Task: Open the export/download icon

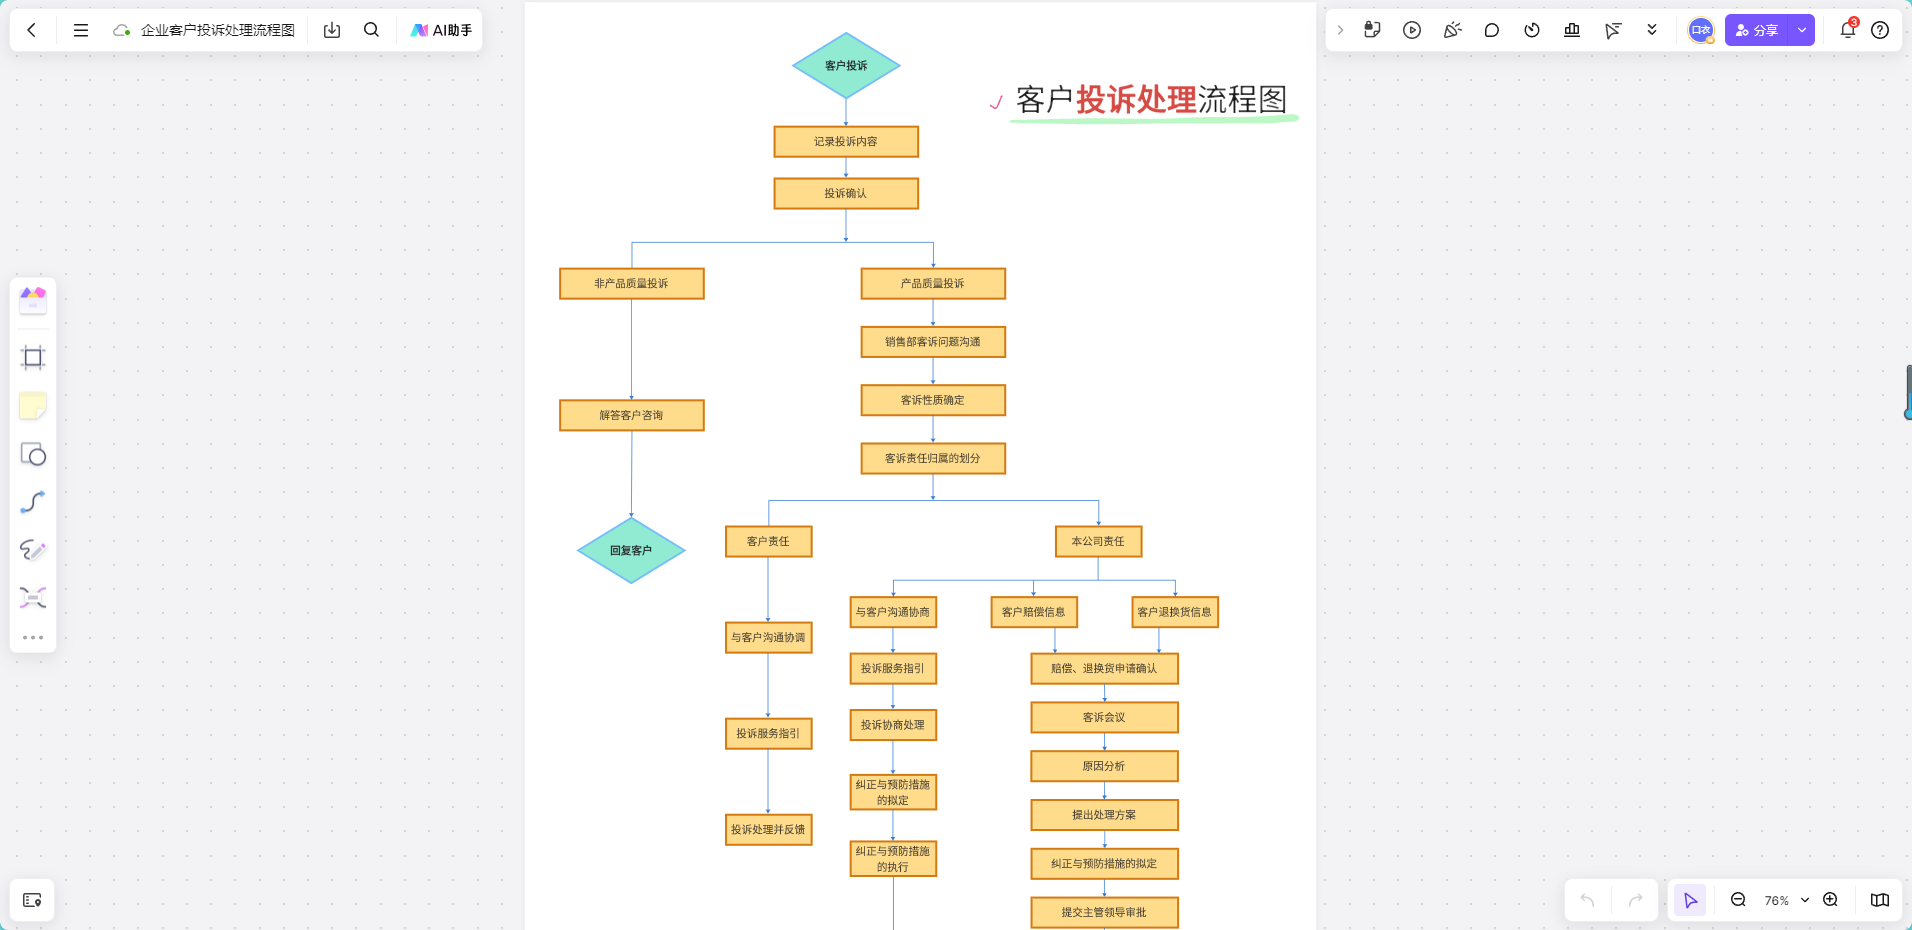Action: 332,30
